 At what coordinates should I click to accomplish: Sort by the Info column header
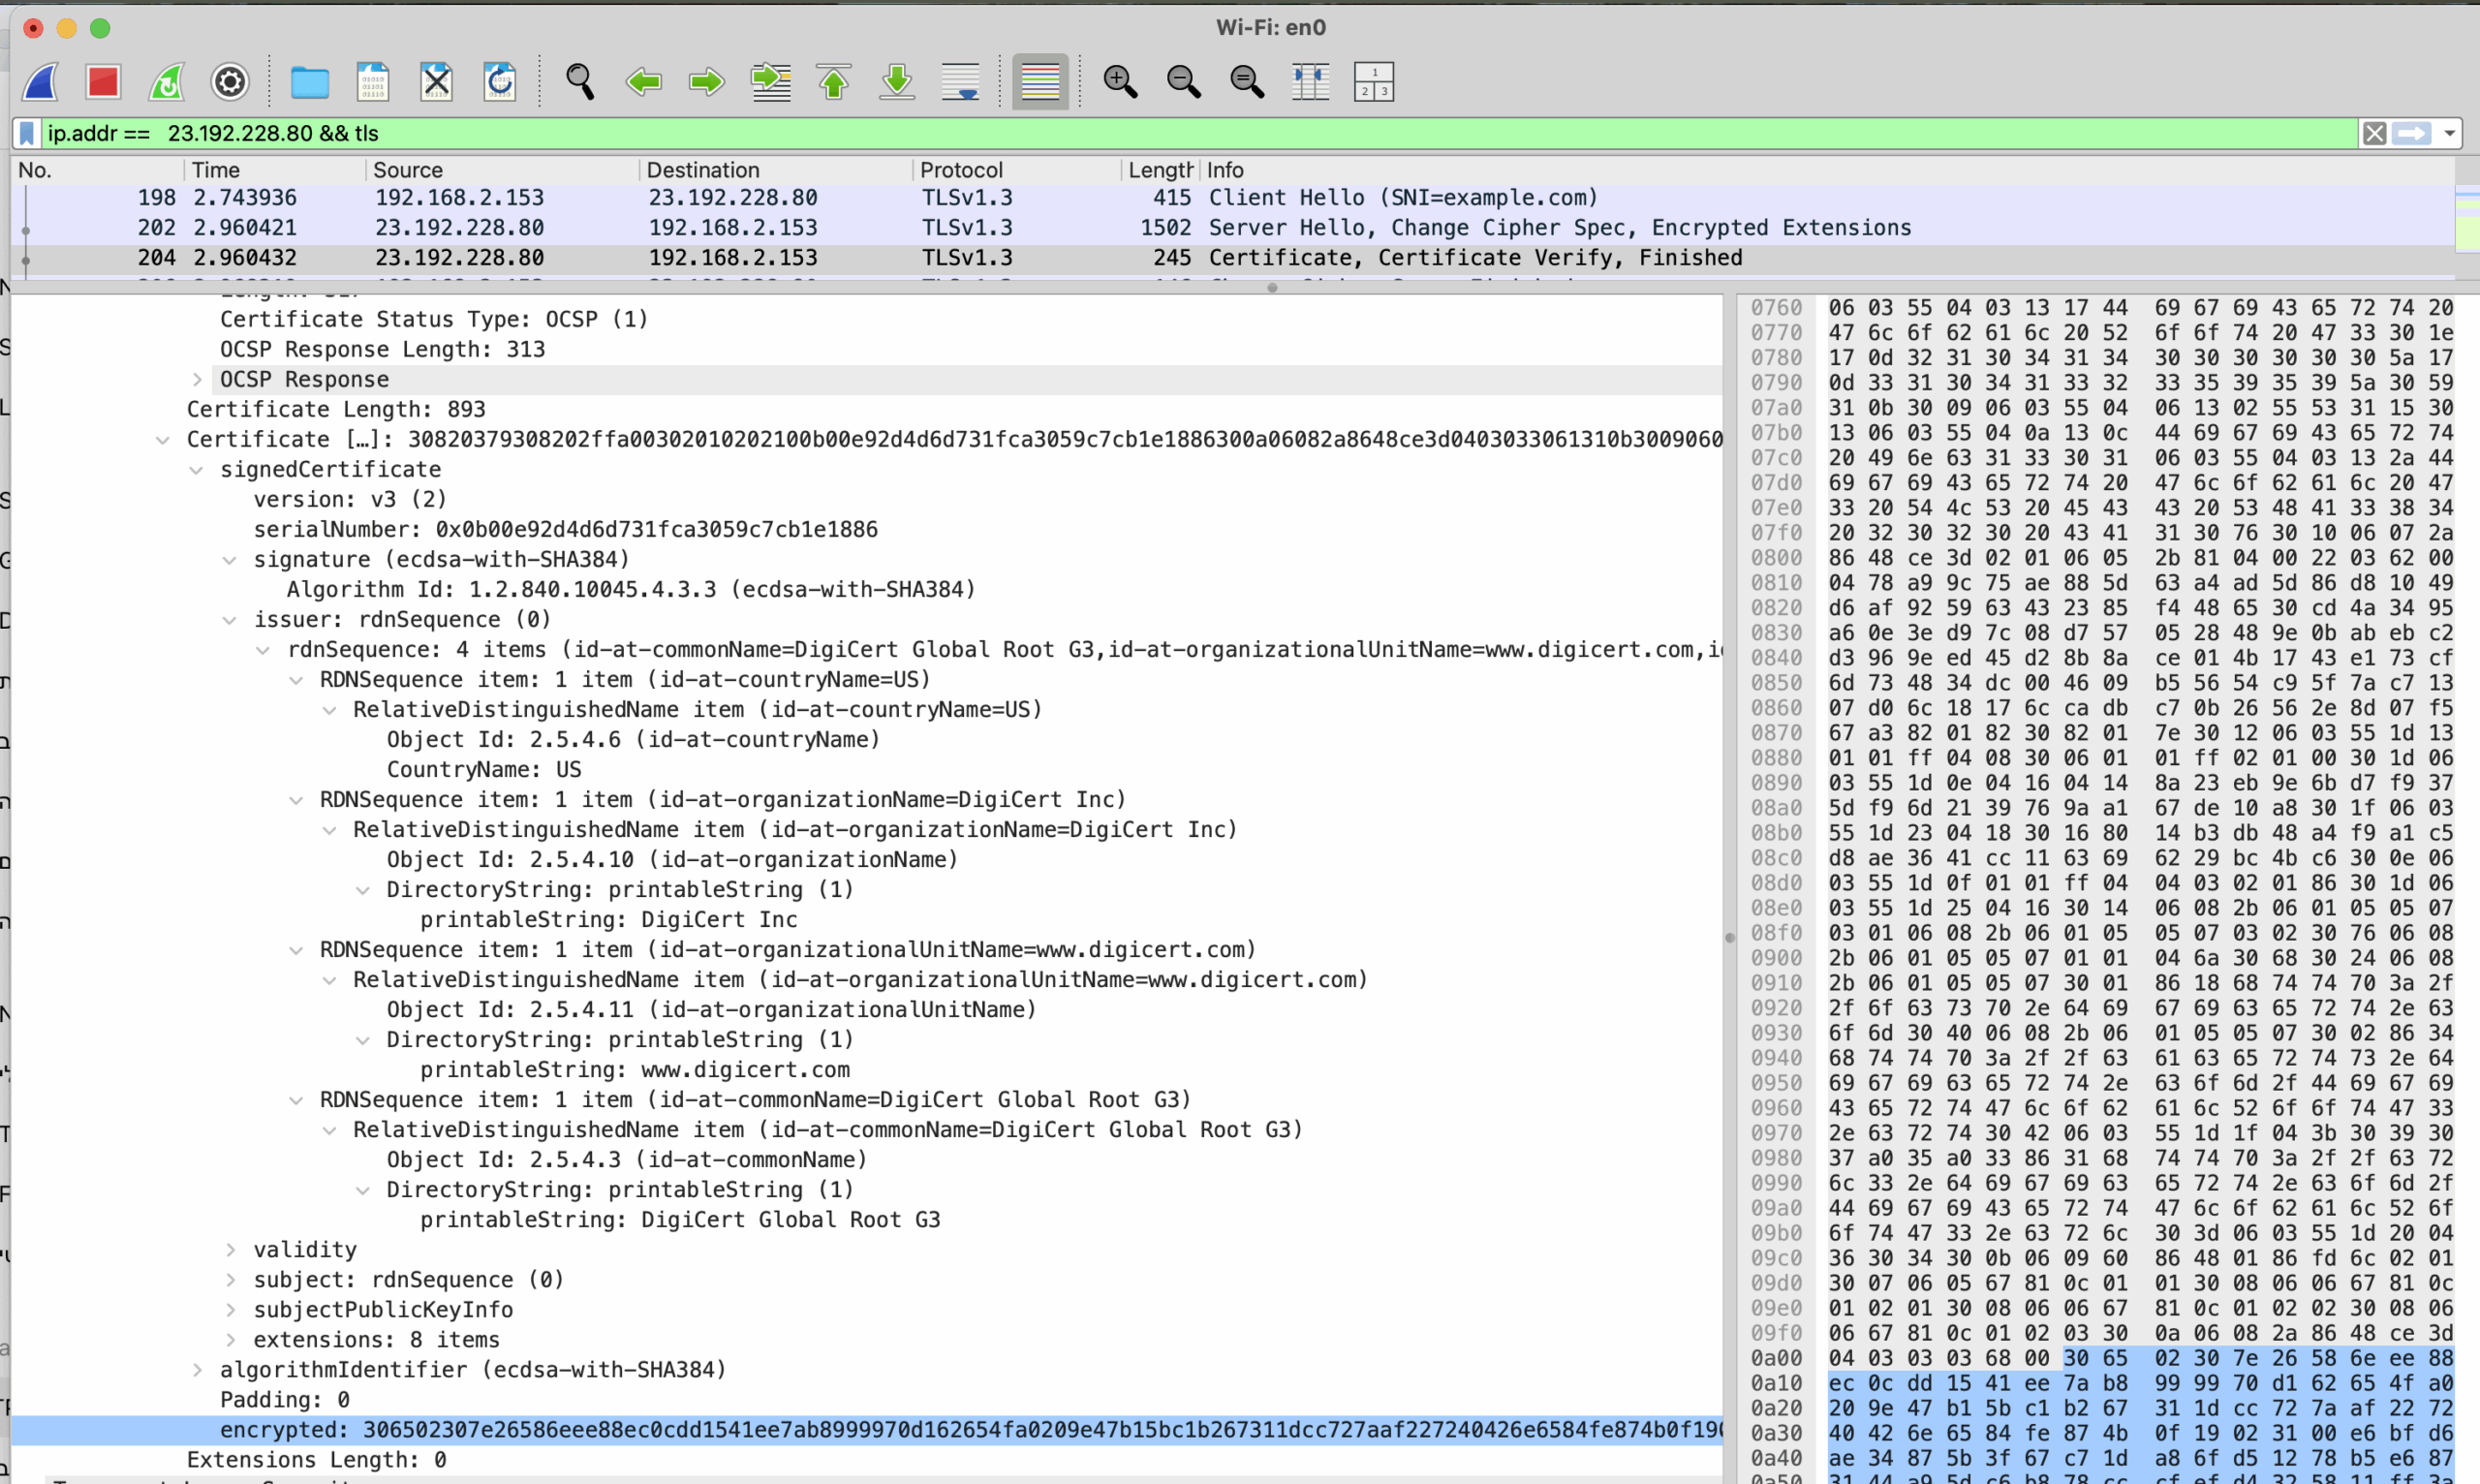point(1828,170)
